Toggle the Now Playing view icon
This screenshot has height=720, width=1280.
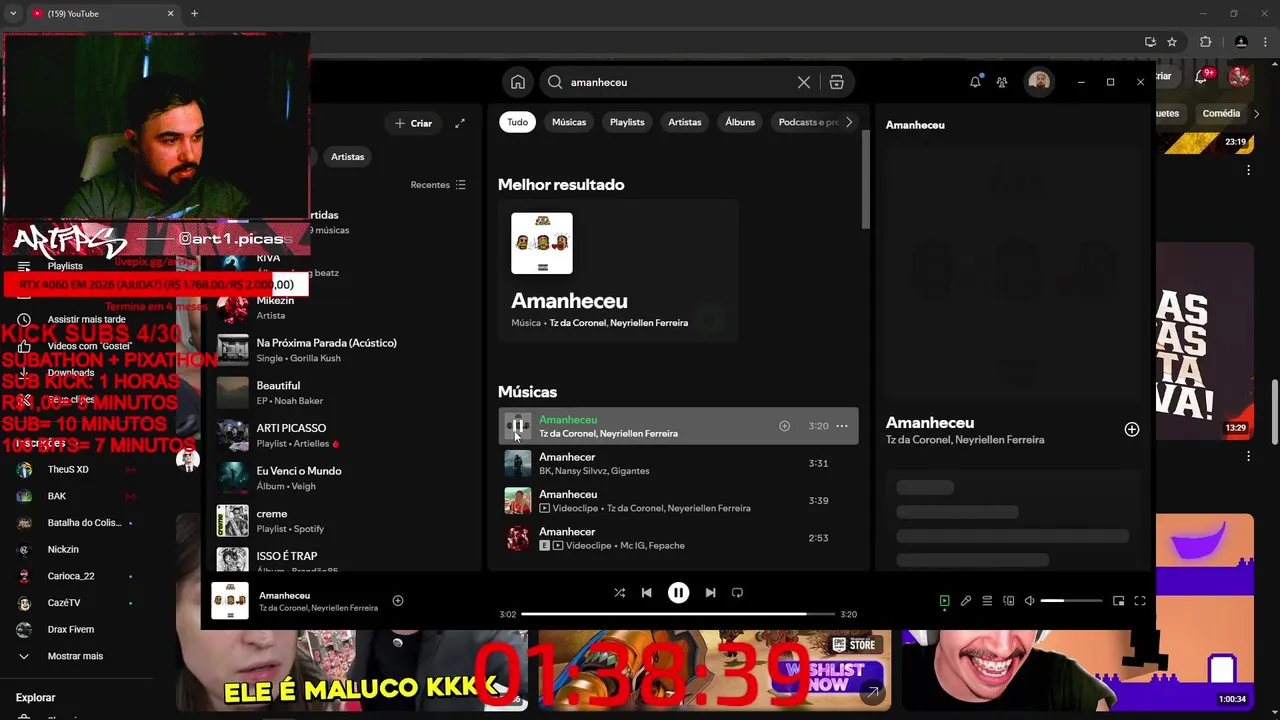(x=944, y=601)
